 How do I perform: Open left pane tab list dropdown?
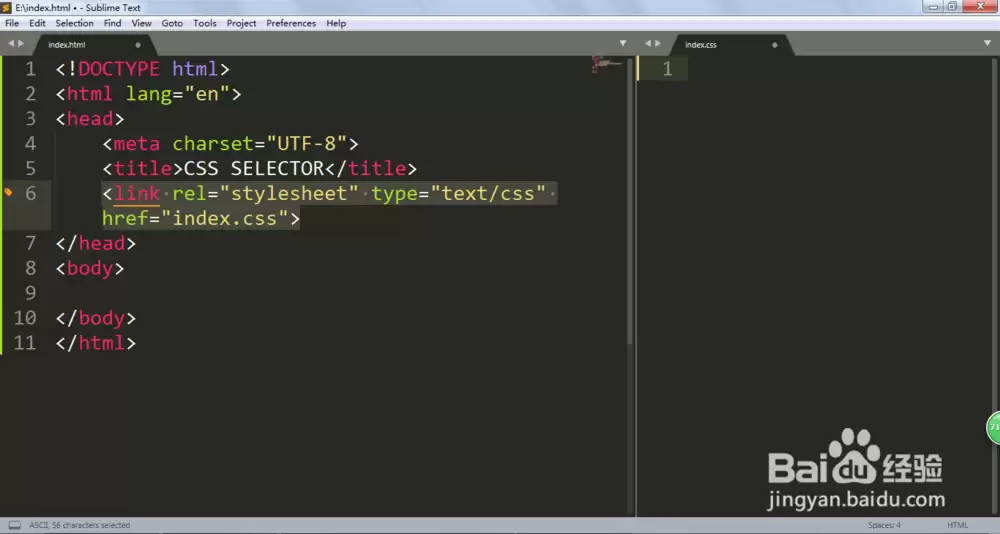click(622, 43)
